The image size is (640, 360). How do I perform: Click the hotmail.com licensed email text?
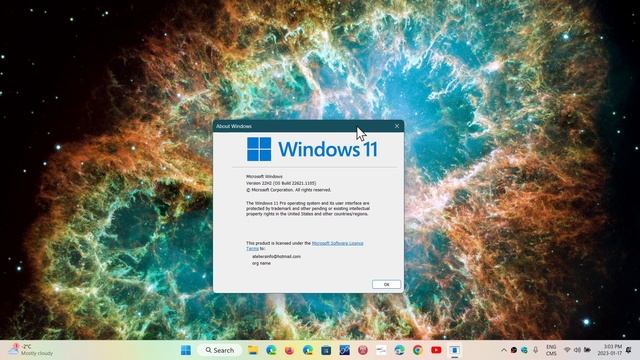coord(276,256)
